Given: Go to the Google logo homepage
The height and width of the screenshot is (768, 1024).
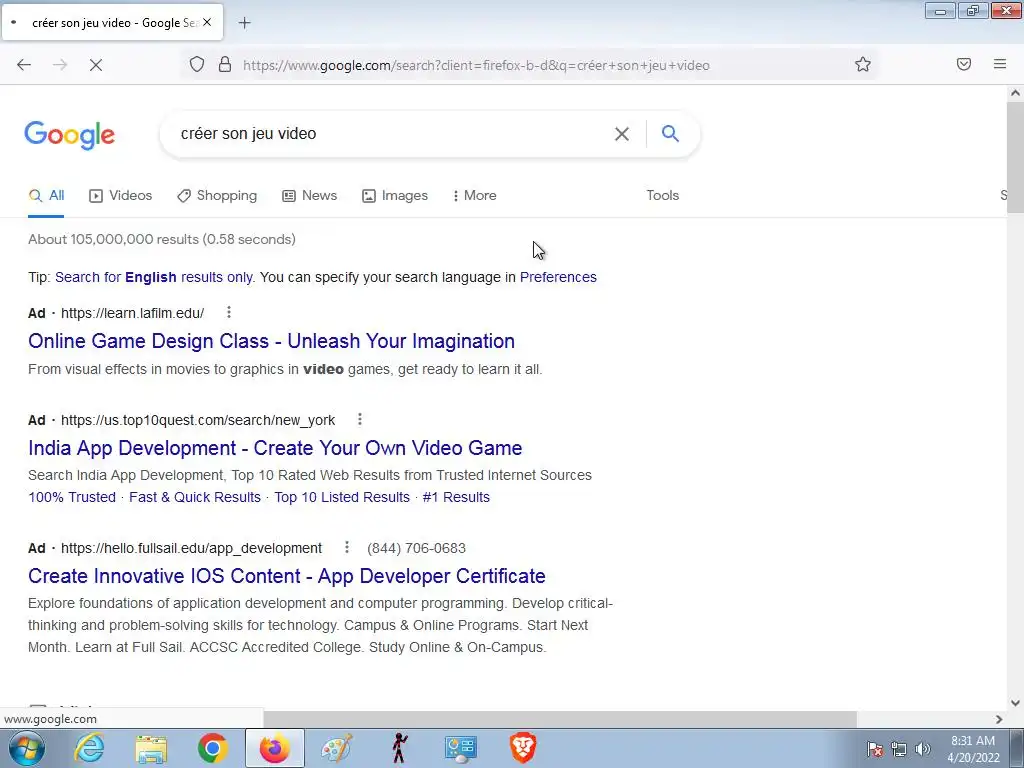Looking at the screenshot, I should point(70,135).
